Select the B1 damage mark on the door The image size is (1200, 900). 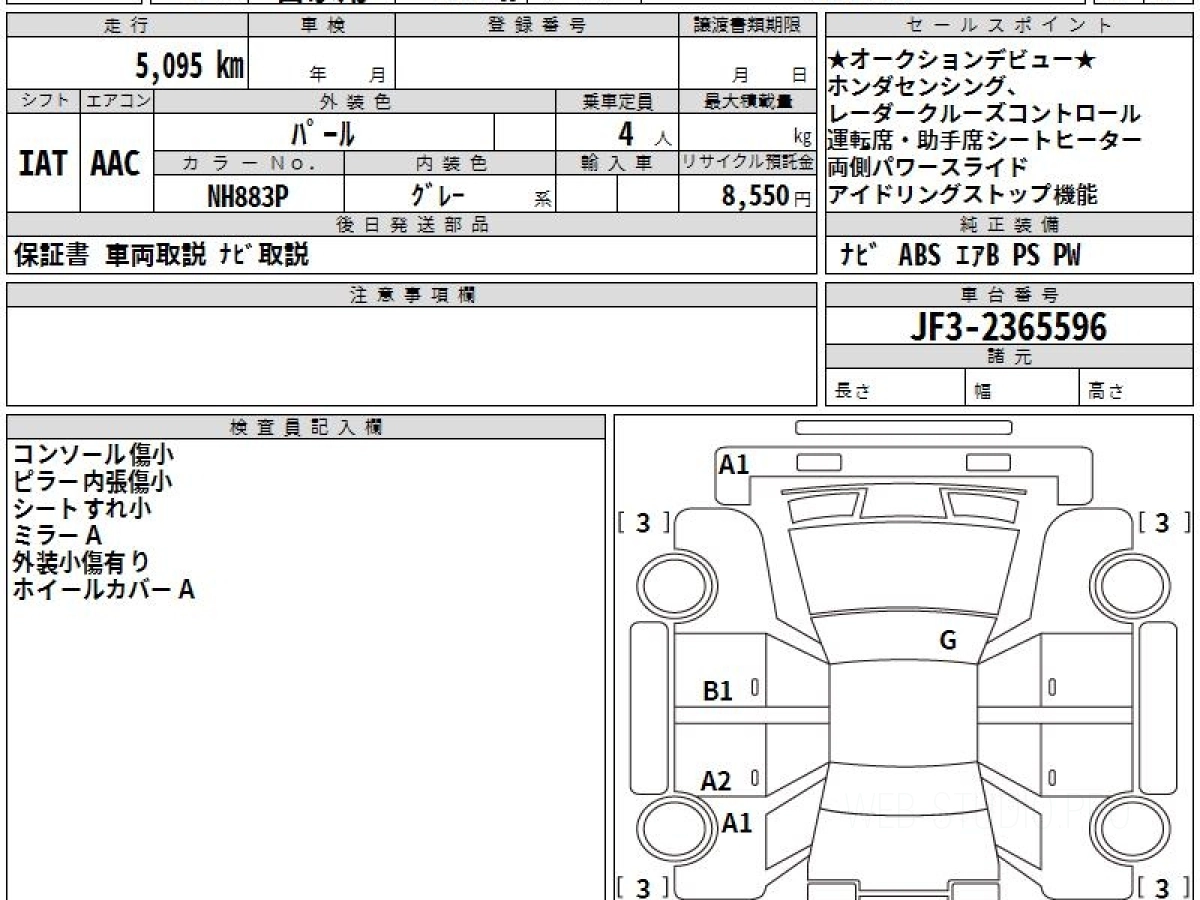click(x=718, y=690)
